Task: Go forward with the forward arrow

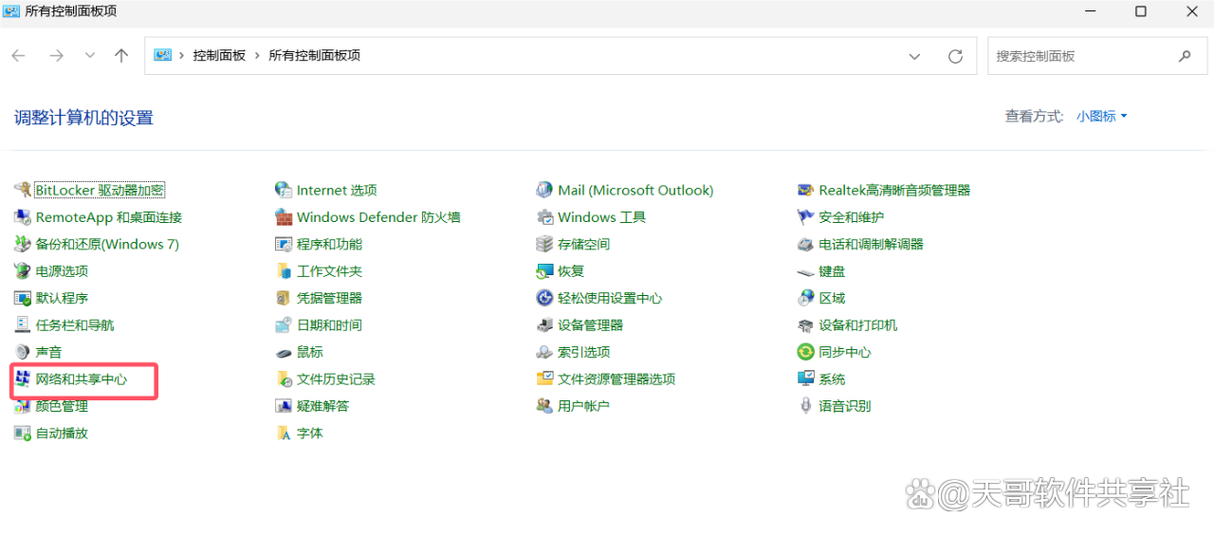Action: [x=56, y=56]
